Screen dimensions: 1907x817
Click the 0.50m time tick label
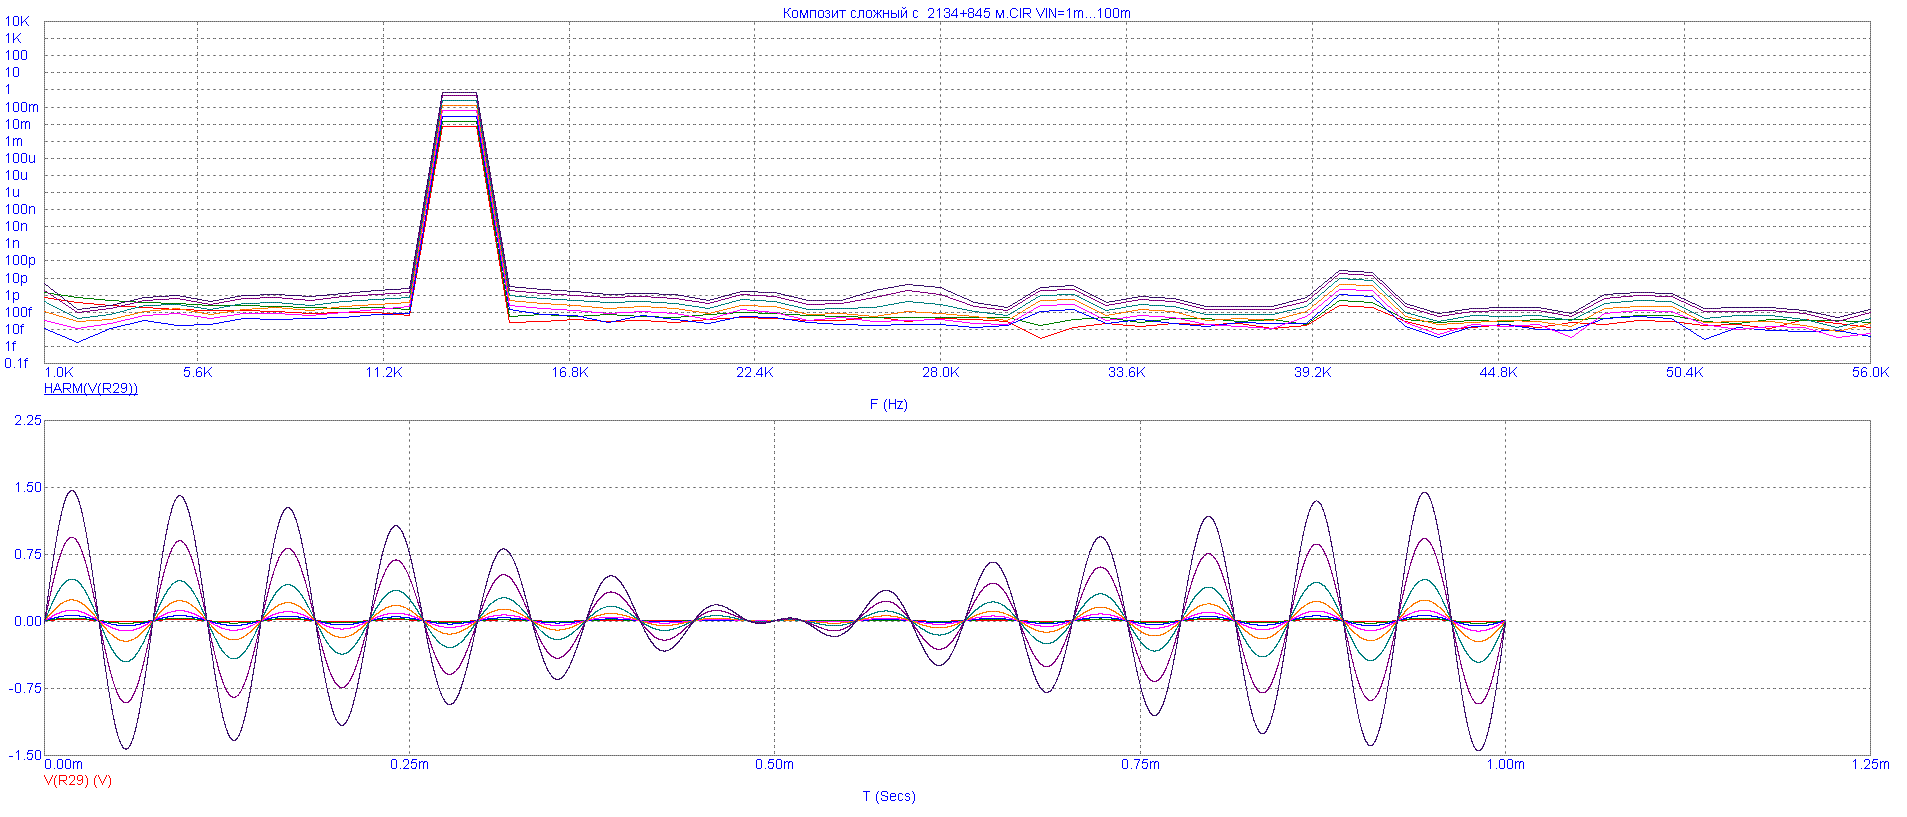(774, 764)
